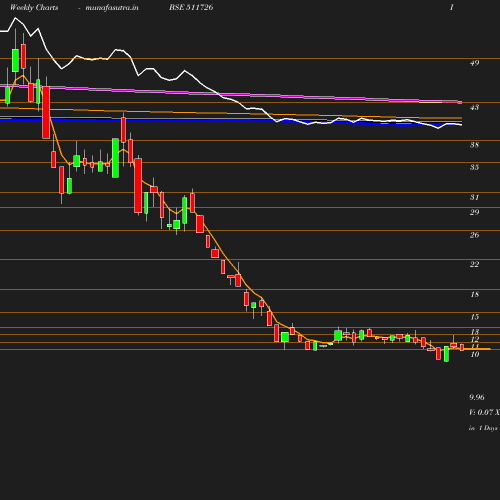
Task: Click the tall red candle below 43 level
Action: point(46,112)
